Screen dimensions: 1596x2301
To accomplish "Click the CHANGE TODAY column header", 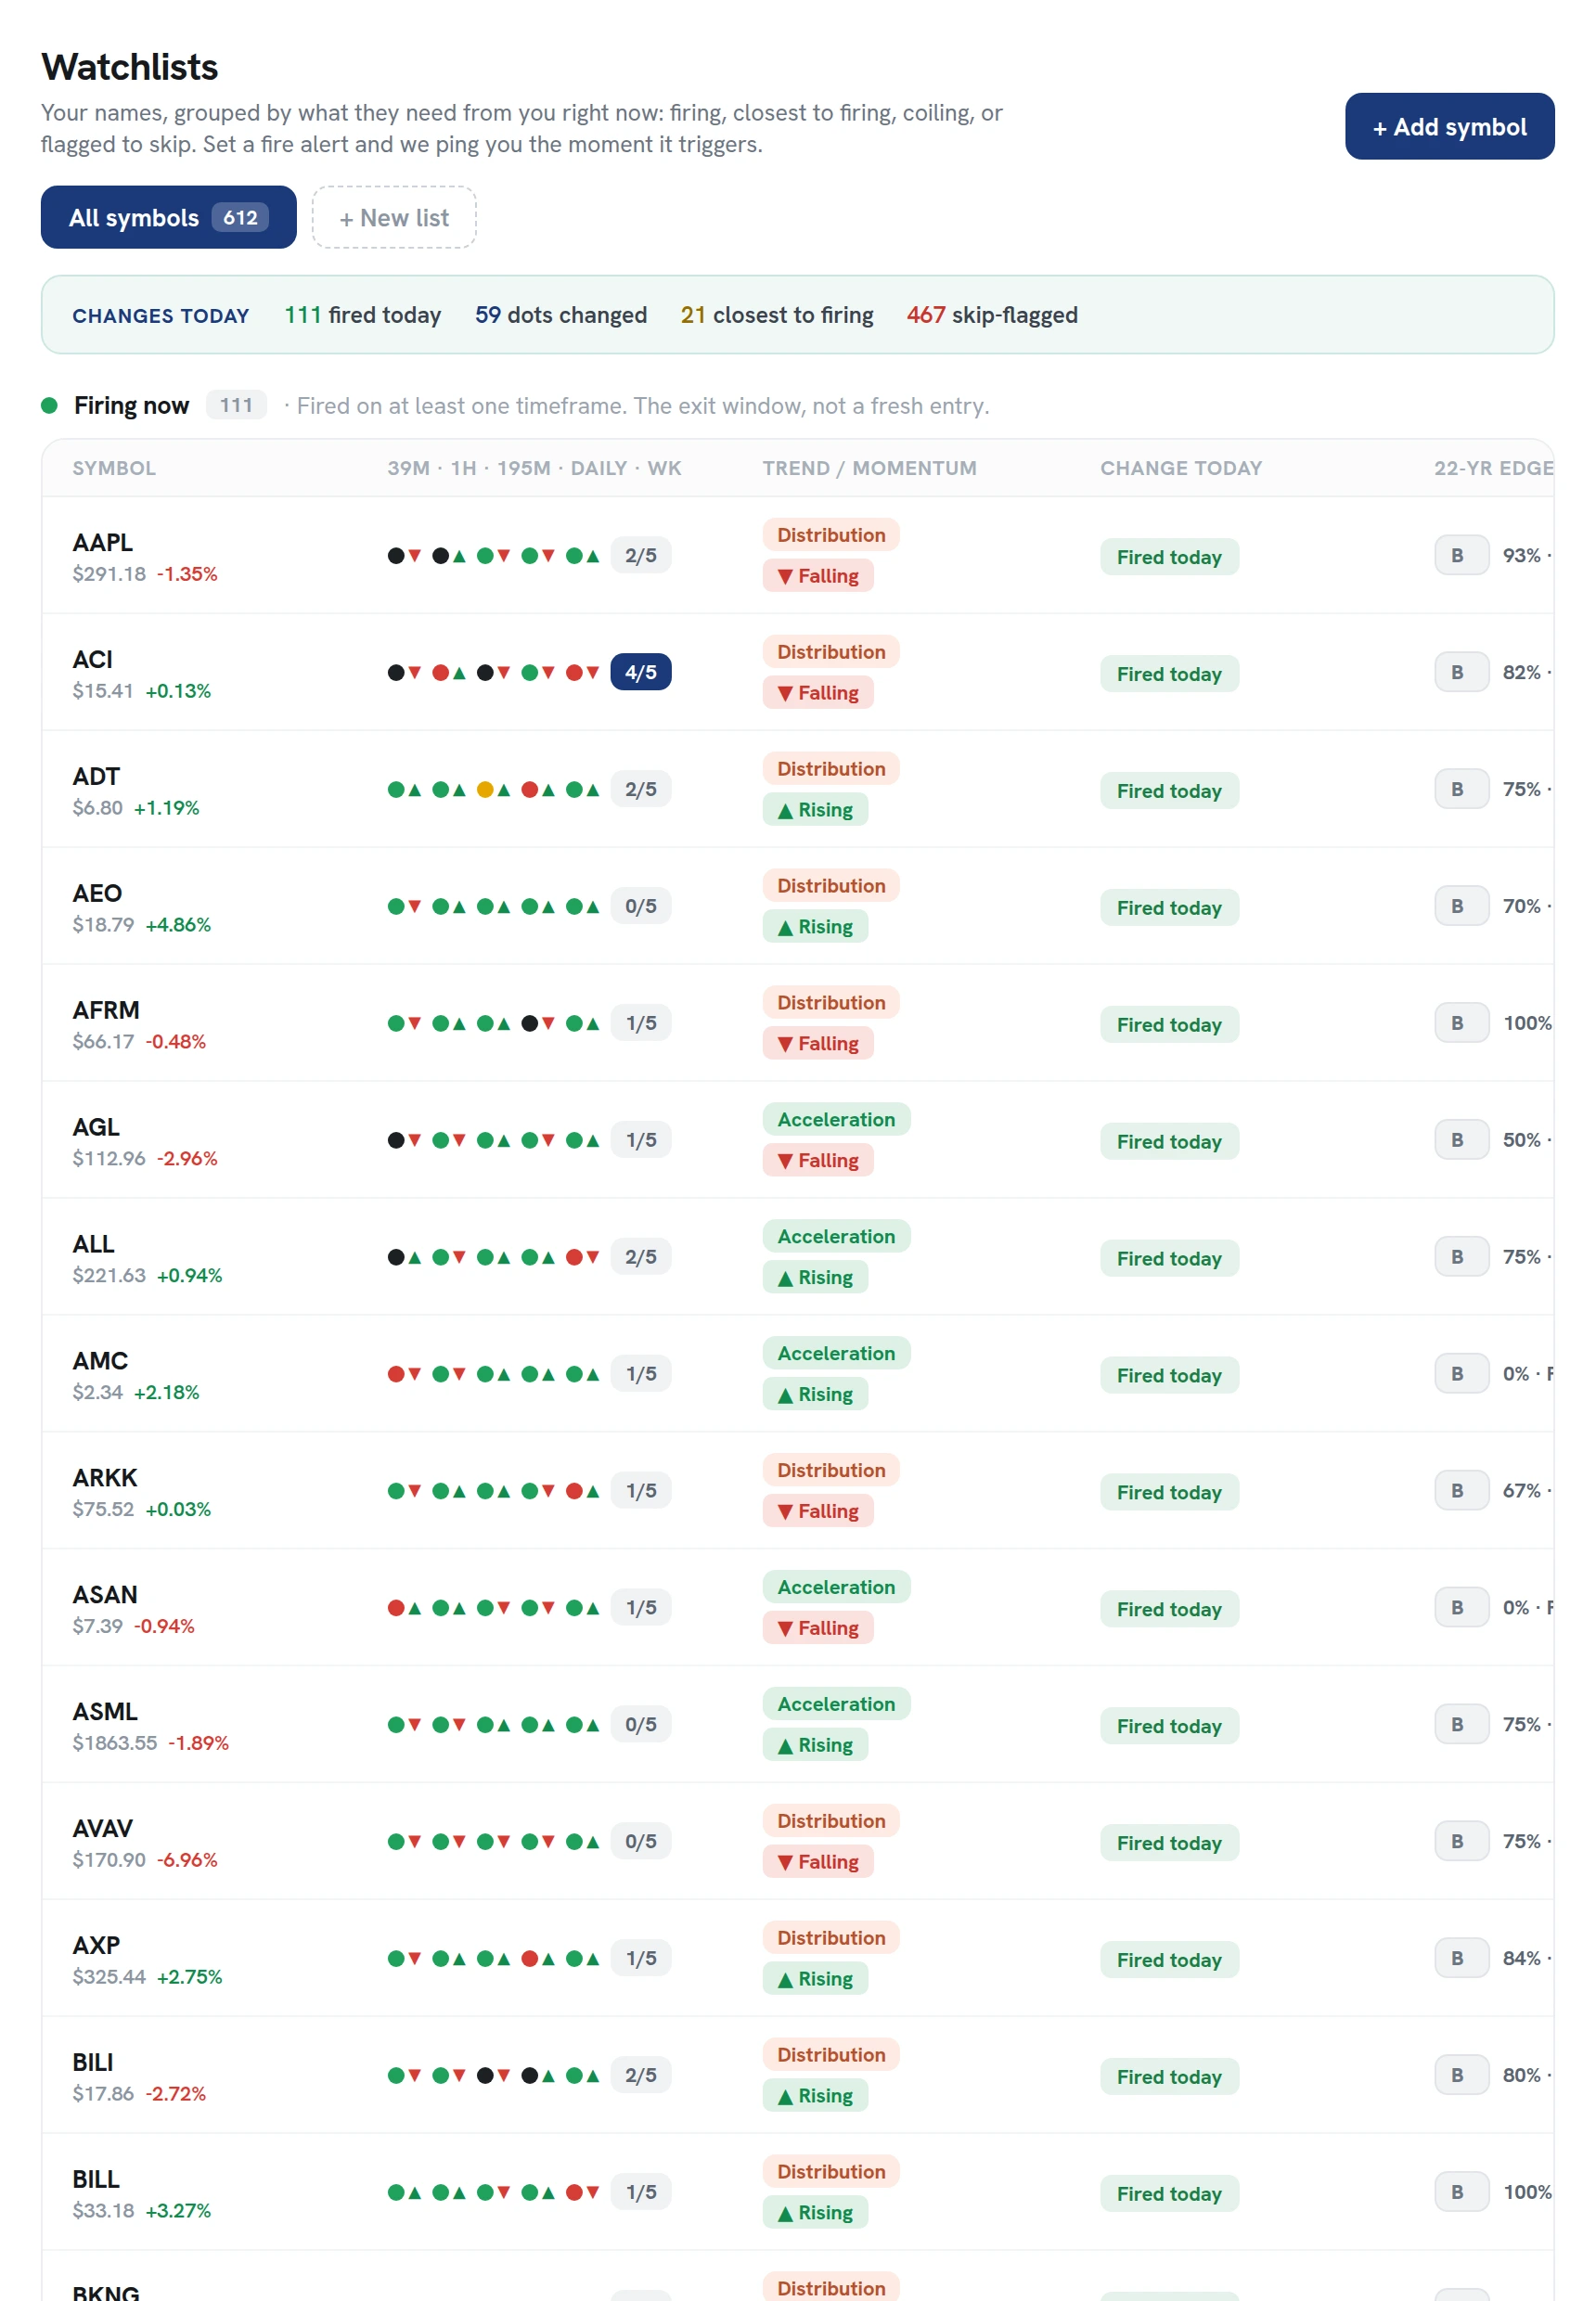I will click(1181, 468).
